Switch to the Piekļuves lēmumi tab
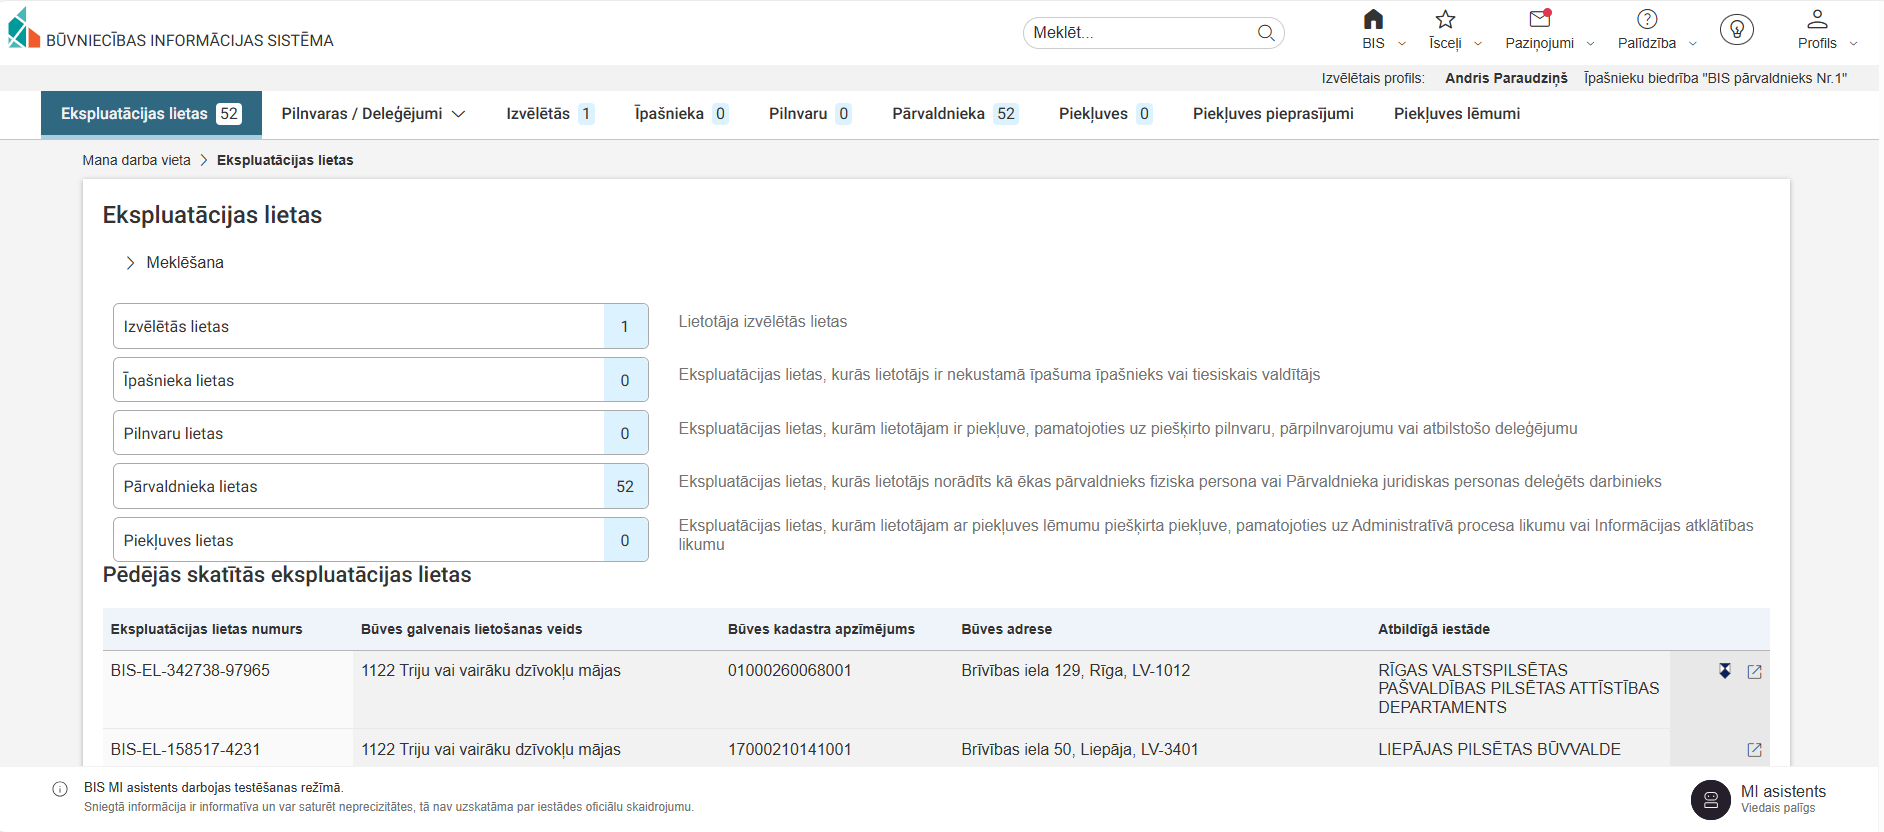The height and width of the screenshot is (832, 1884). [1456, 114]
